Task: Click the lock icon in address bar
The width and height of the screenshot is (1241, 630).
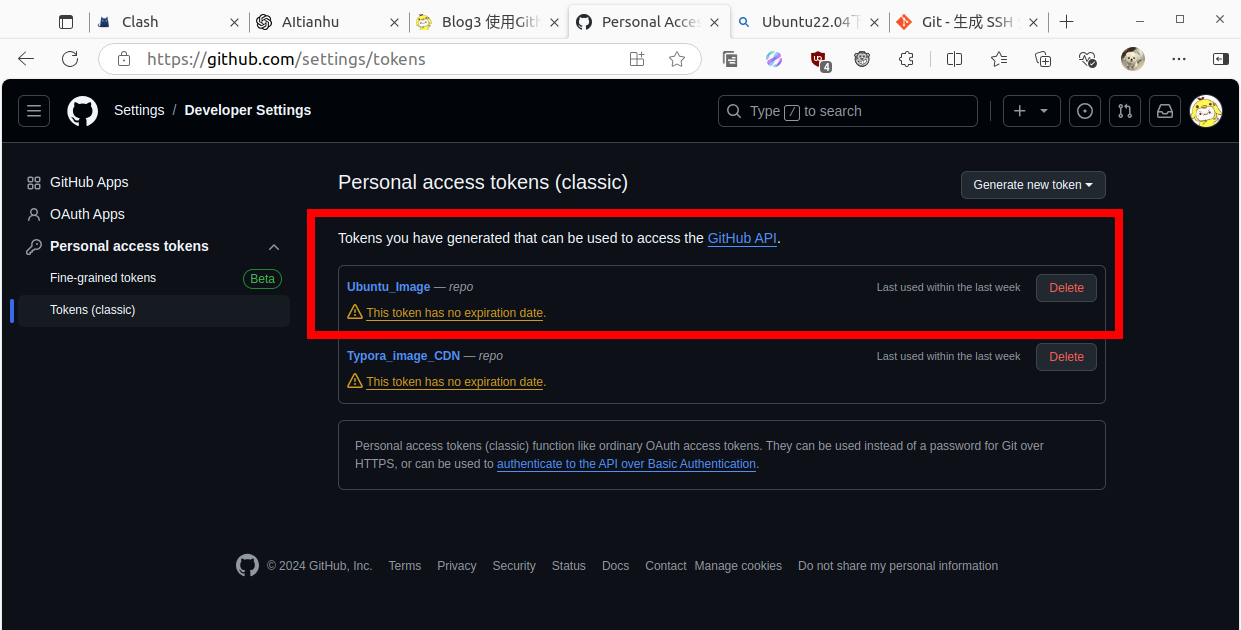Action: [x=124, y=59]
